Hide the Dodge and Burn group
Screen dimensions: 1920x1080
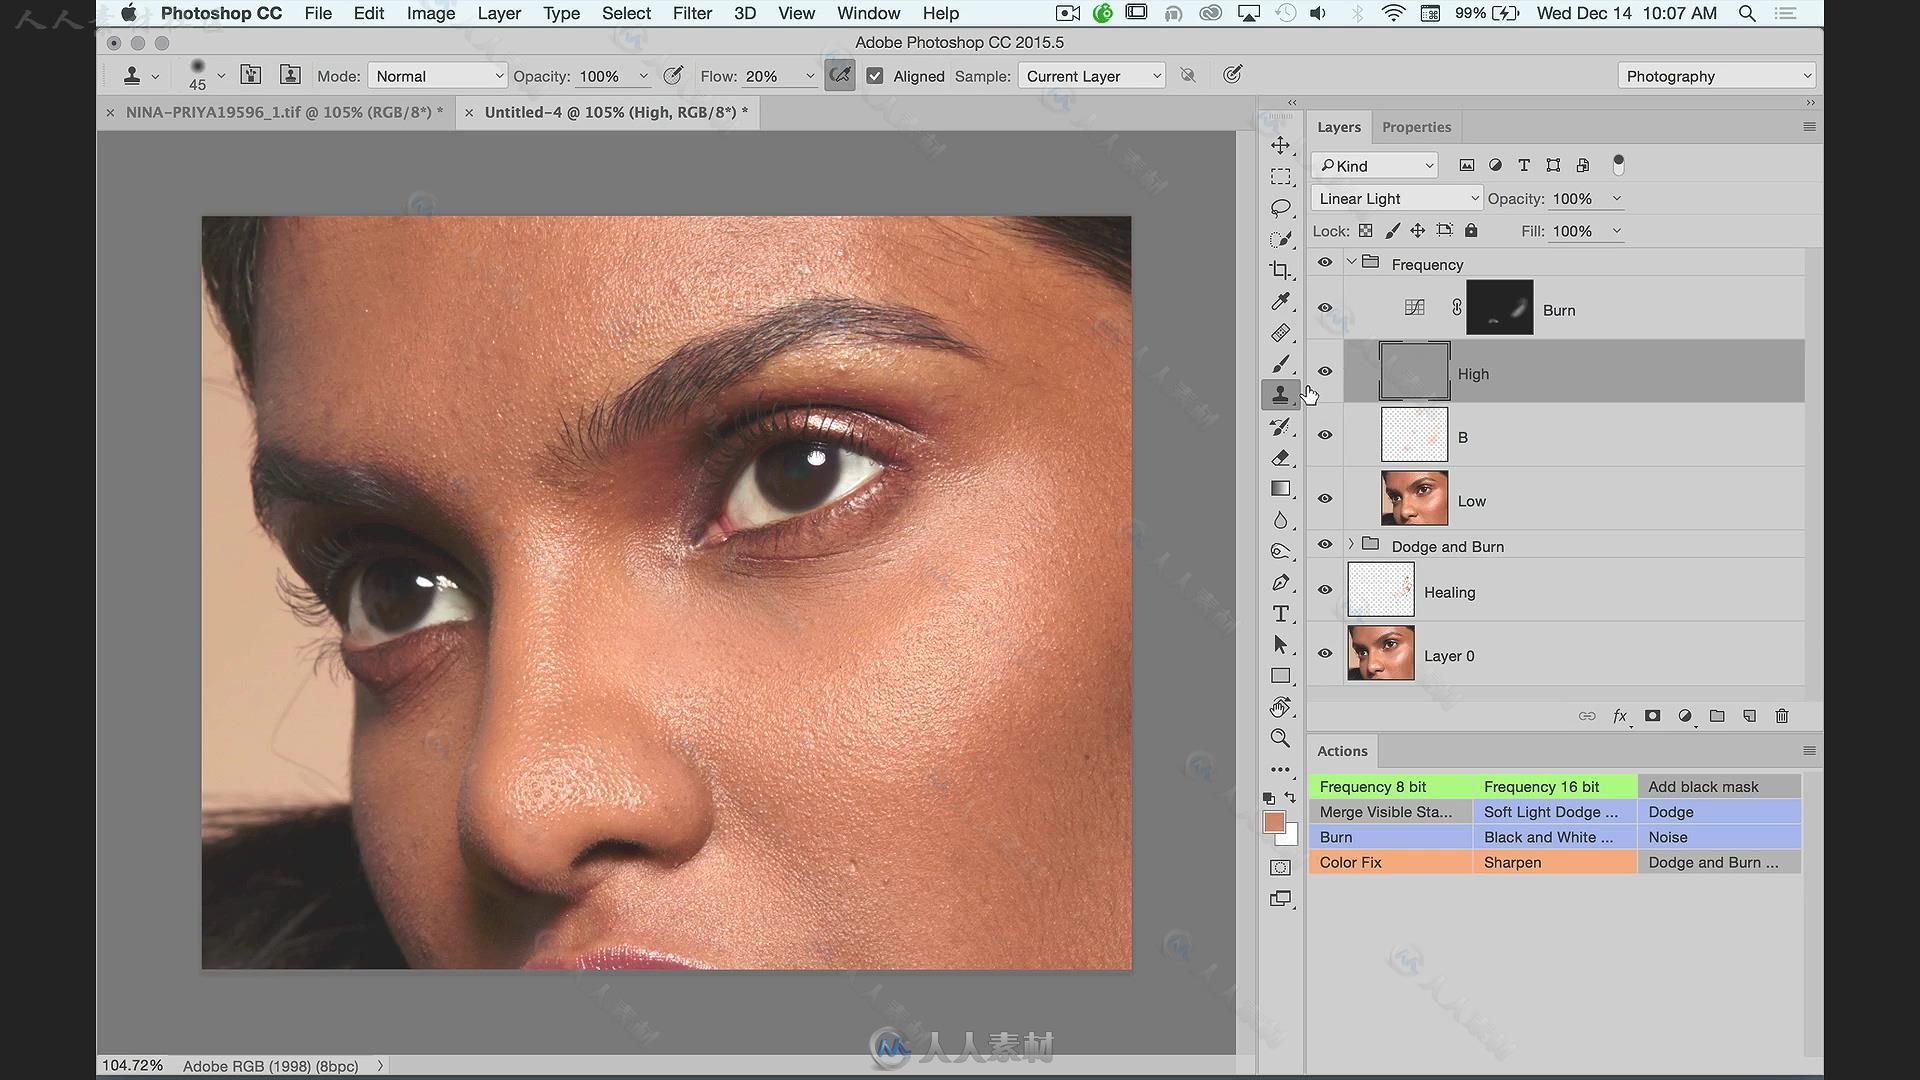point(1325,545)
